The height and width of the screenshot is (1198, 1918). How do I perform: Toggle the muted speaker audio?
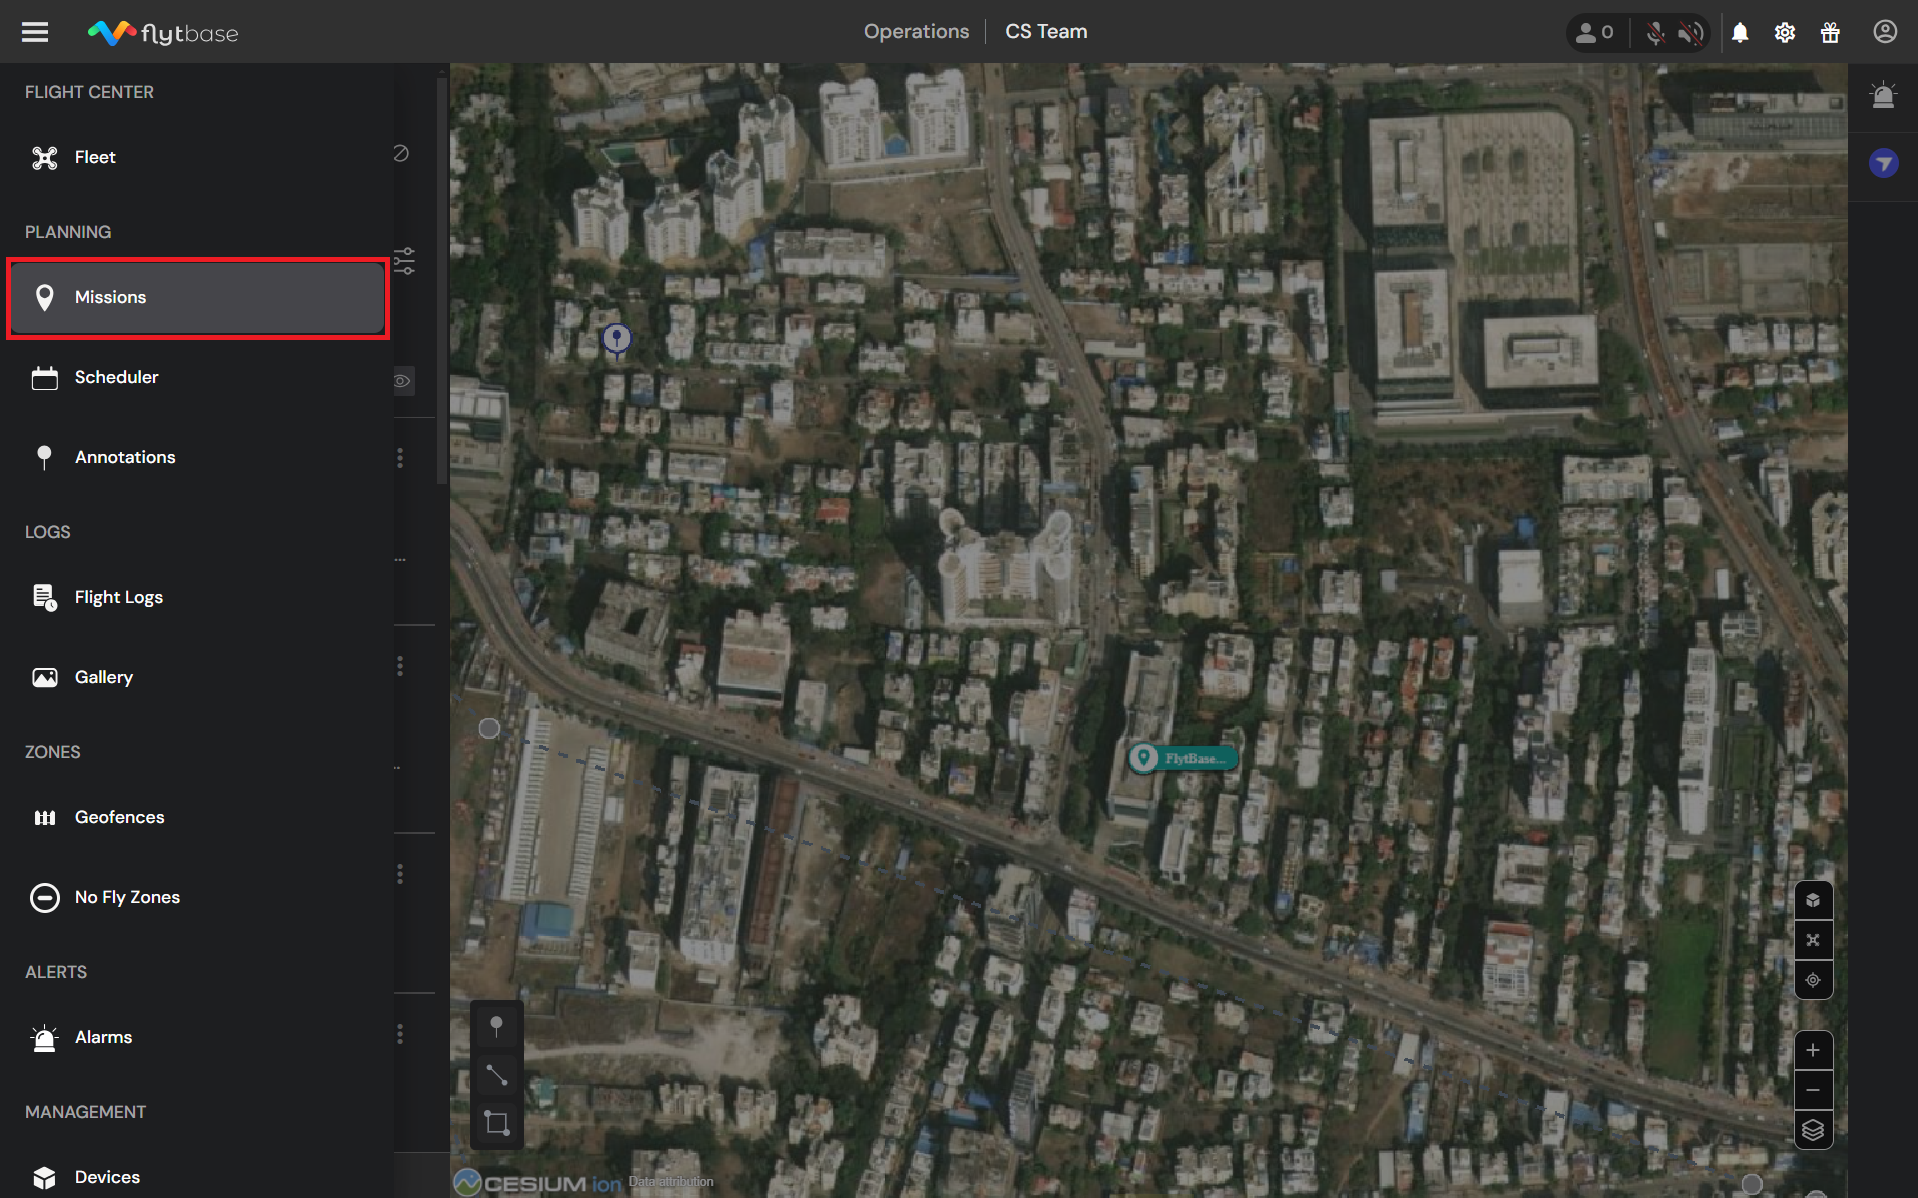click(x=1690, y=32)
